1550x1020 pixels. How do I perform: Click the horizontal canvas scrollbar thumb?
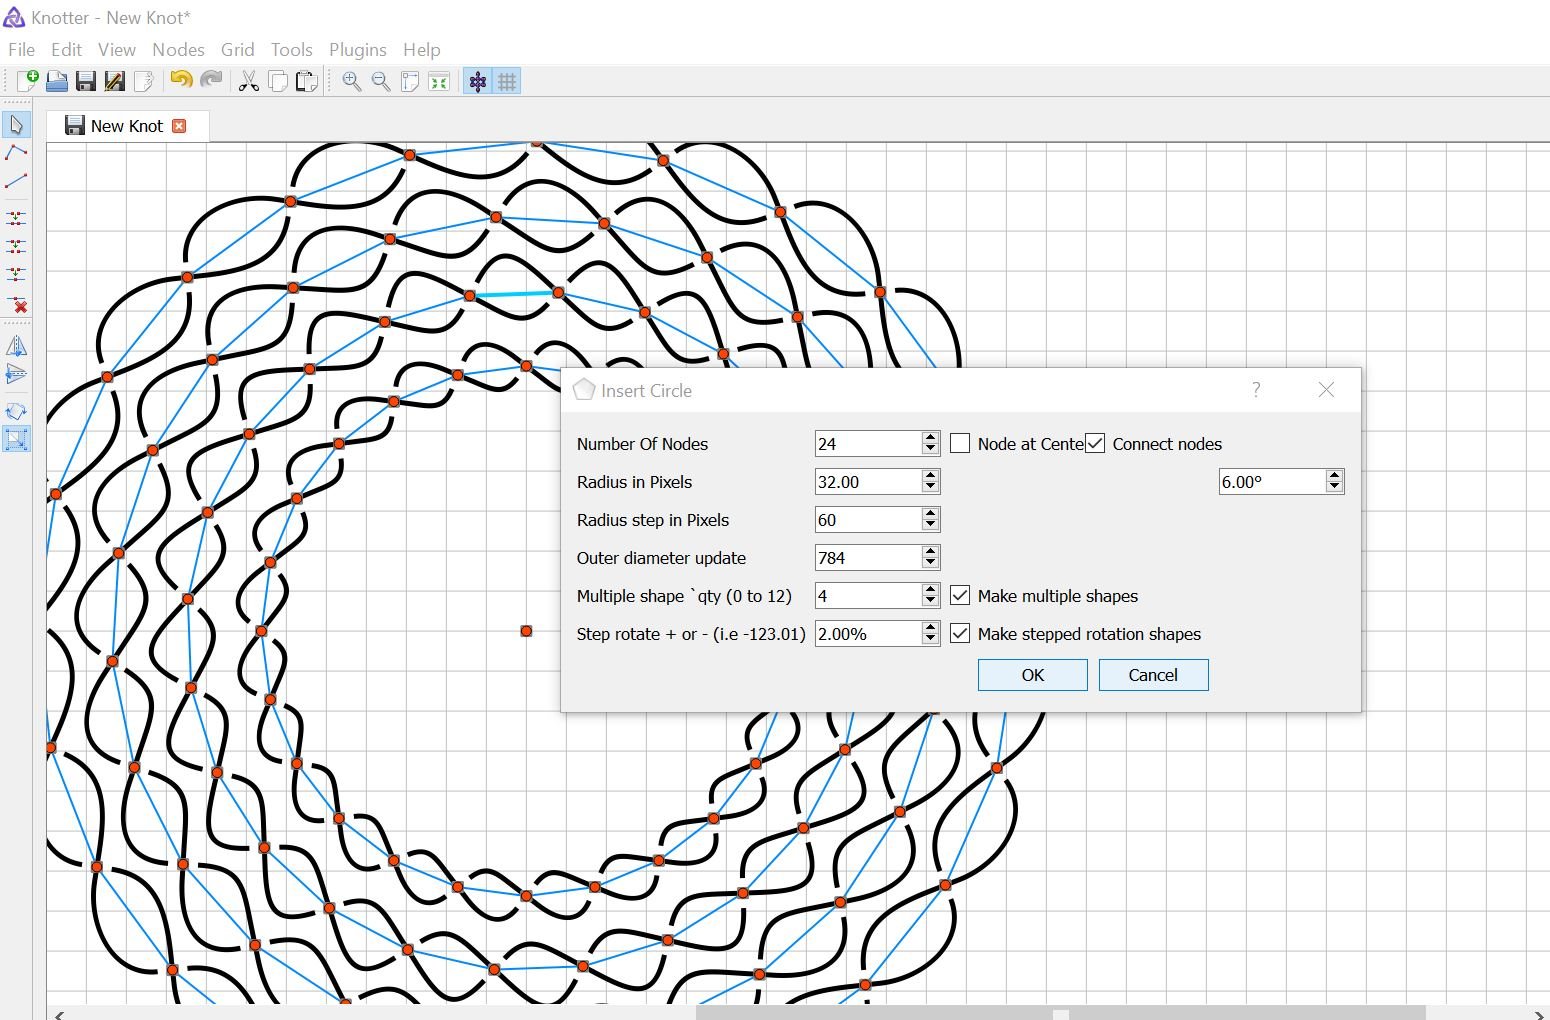[1060, 1013]
